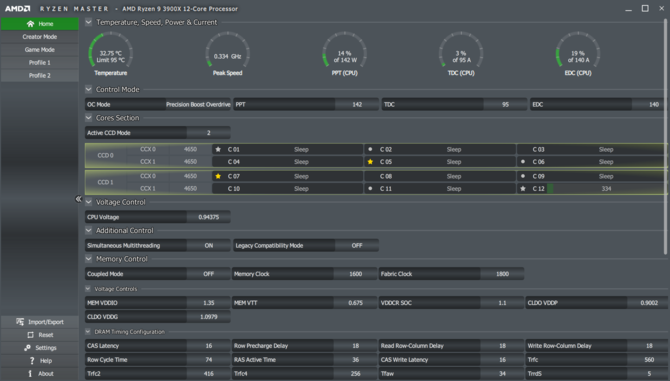The image size is (670, 381).
Task: Click the dot marker beside C 09
Action: pyautogui.click(x=523, y=176)
